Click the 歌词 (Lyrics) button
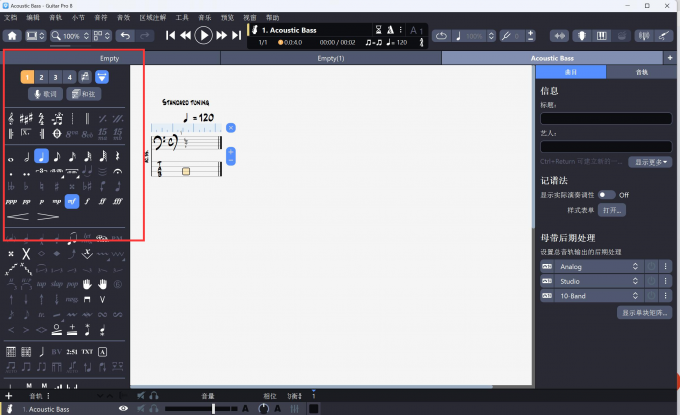This screenshot has height=415, width=680. tap(46, 94)
